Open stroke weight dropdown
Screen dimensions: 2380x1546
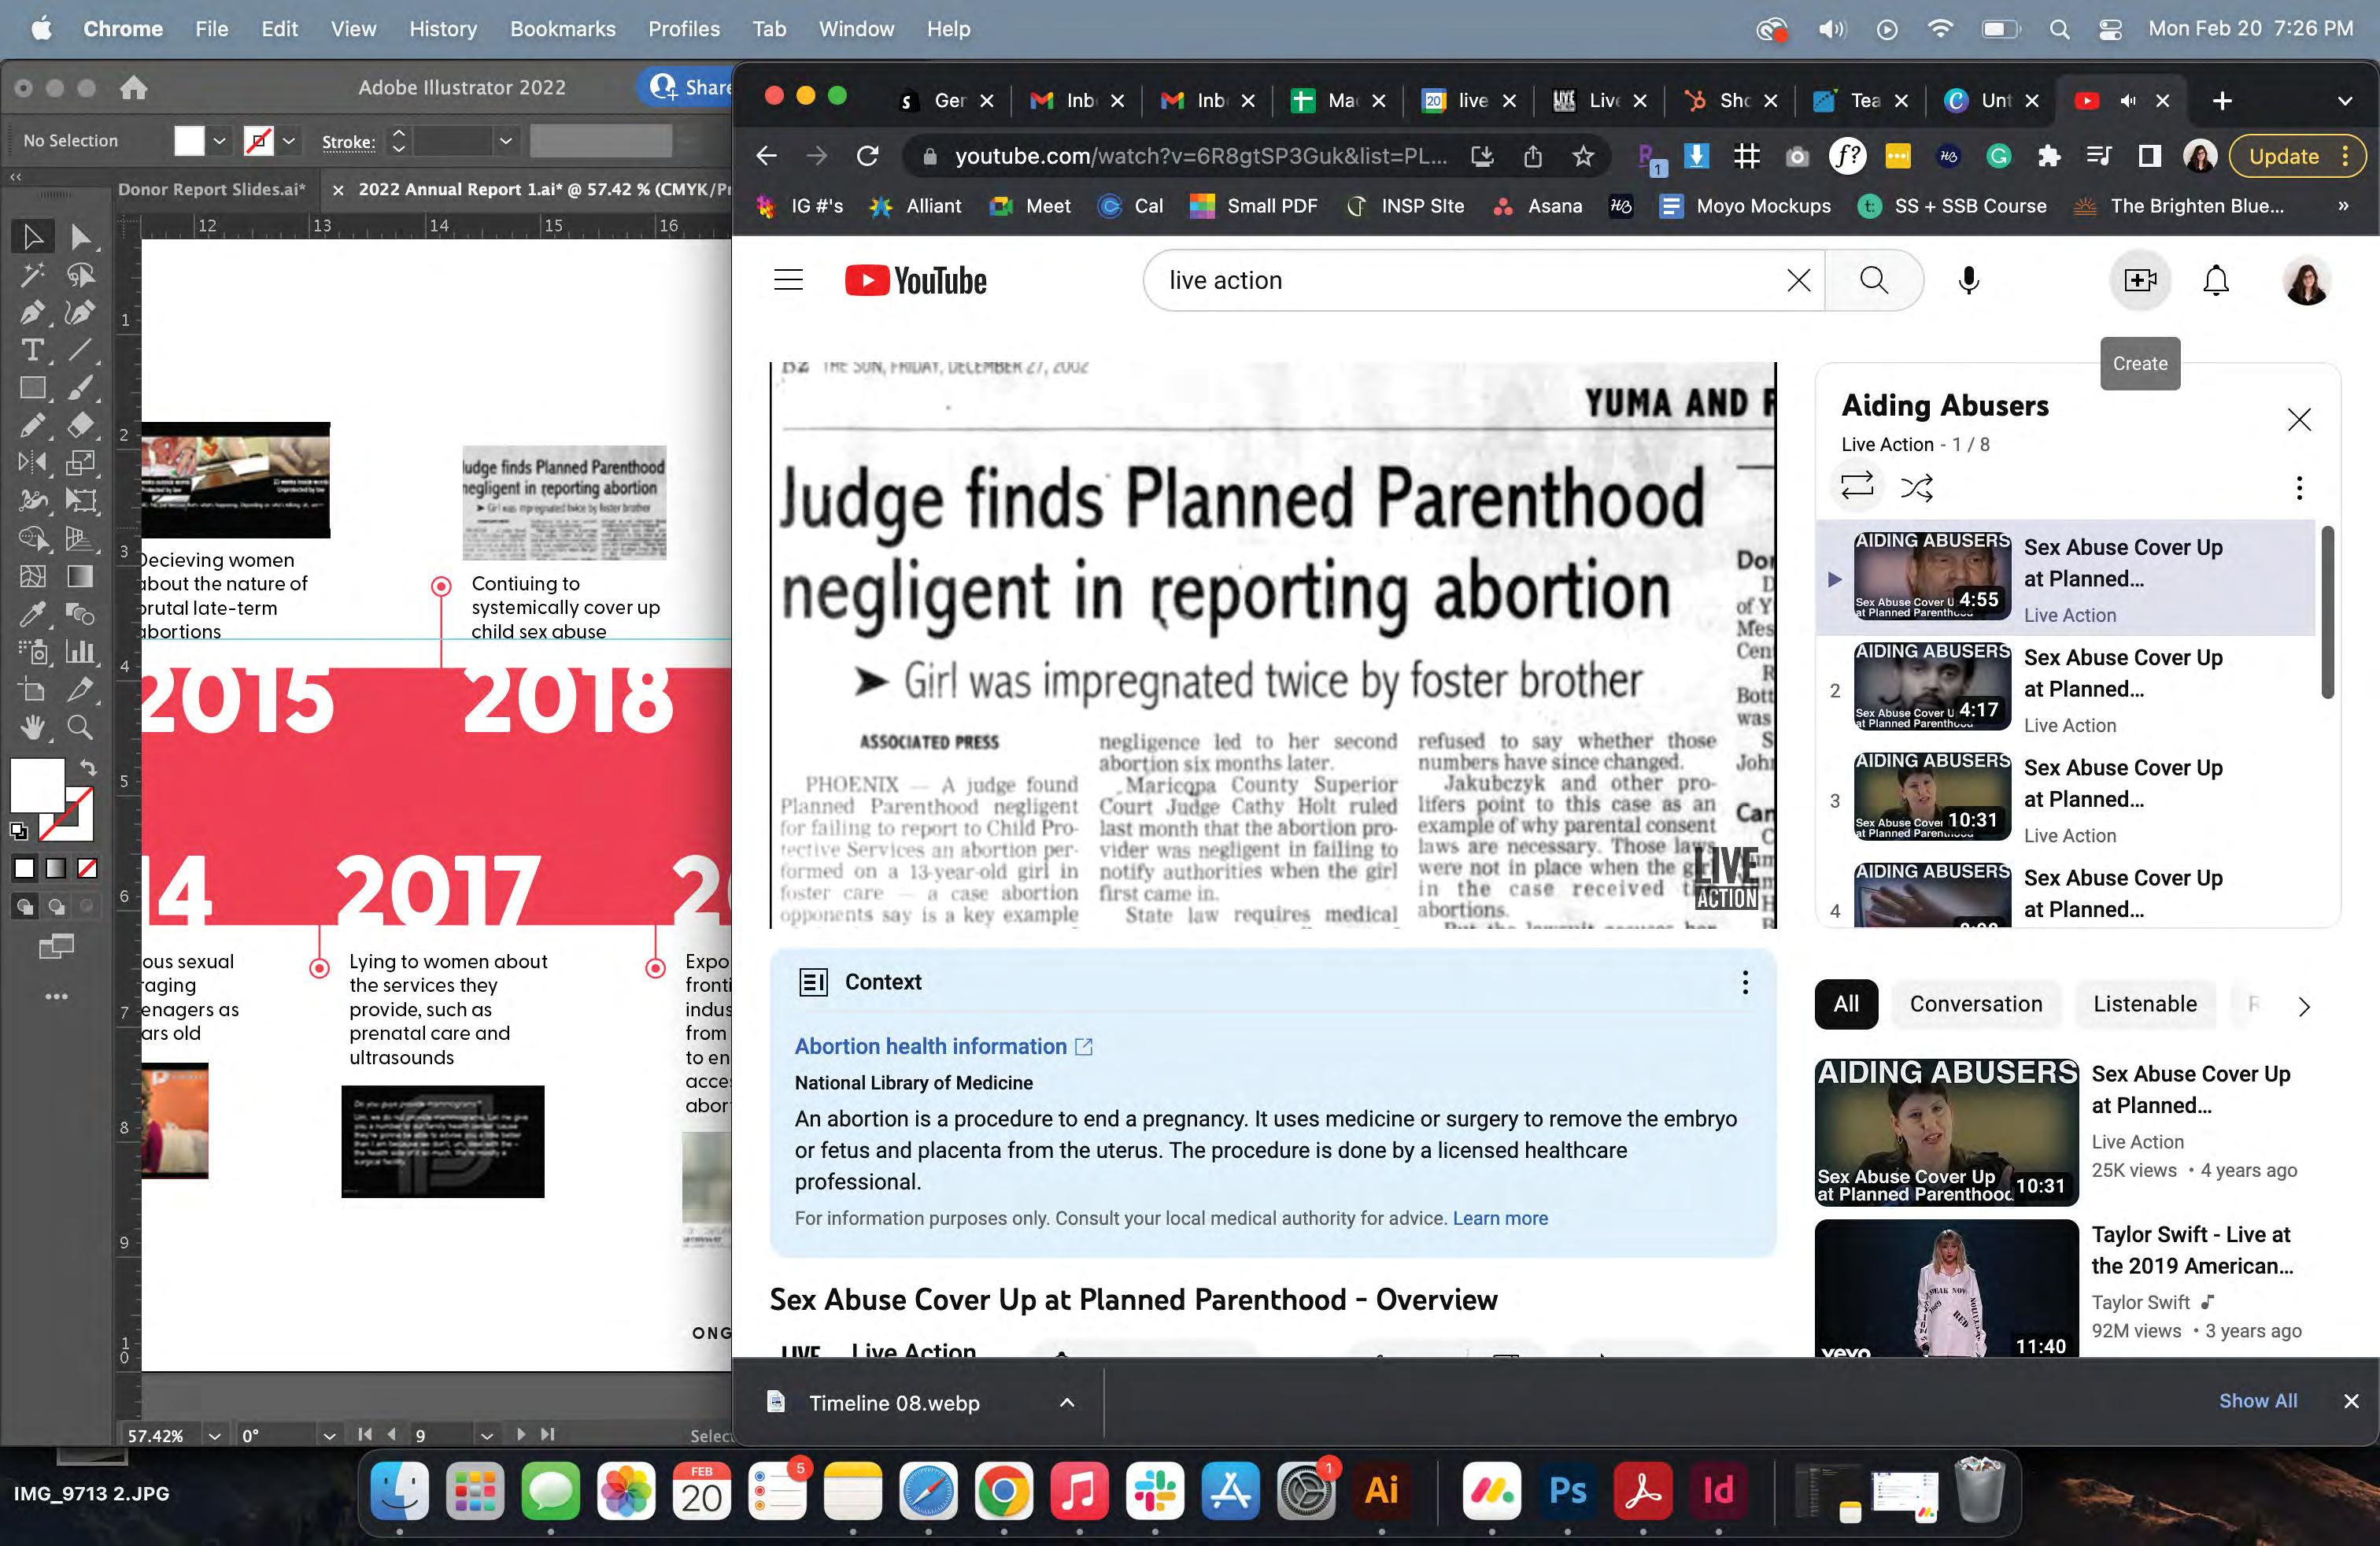point(505,141)
